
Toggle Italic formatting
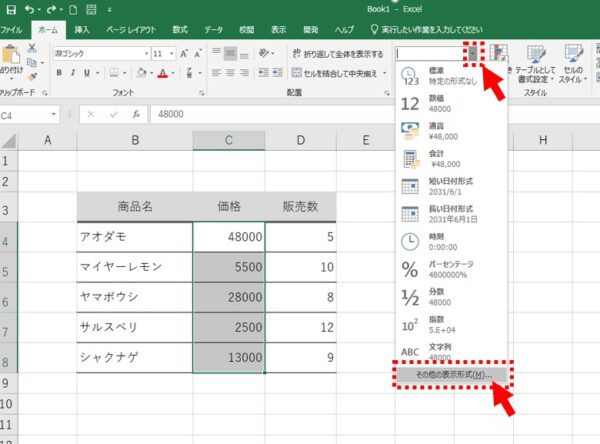click(x=73, y=72)
